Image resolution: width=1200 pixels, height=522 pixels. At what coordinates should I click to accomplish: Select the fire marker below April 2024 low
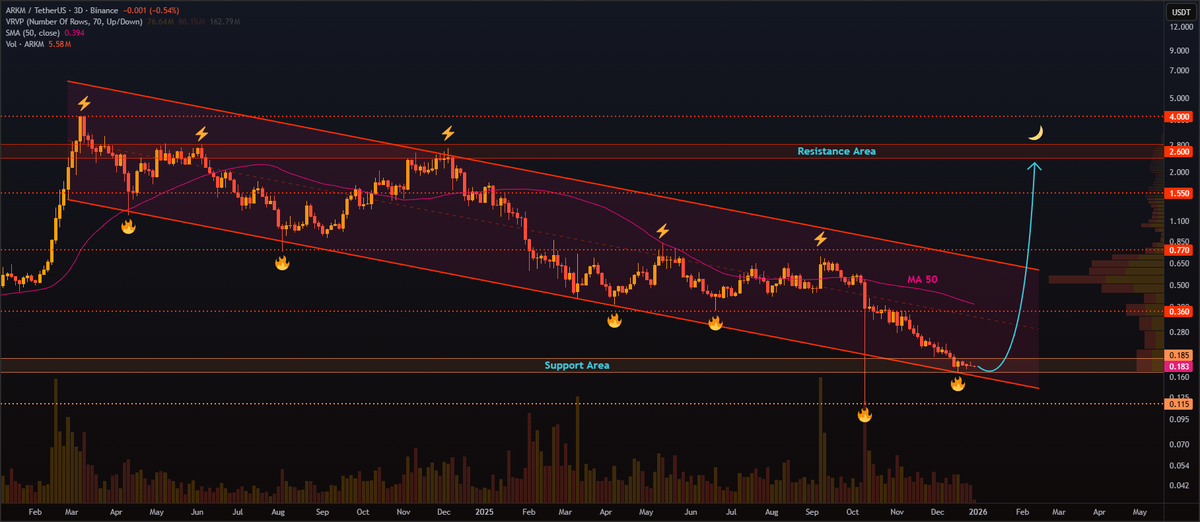[x=128, y=227]
